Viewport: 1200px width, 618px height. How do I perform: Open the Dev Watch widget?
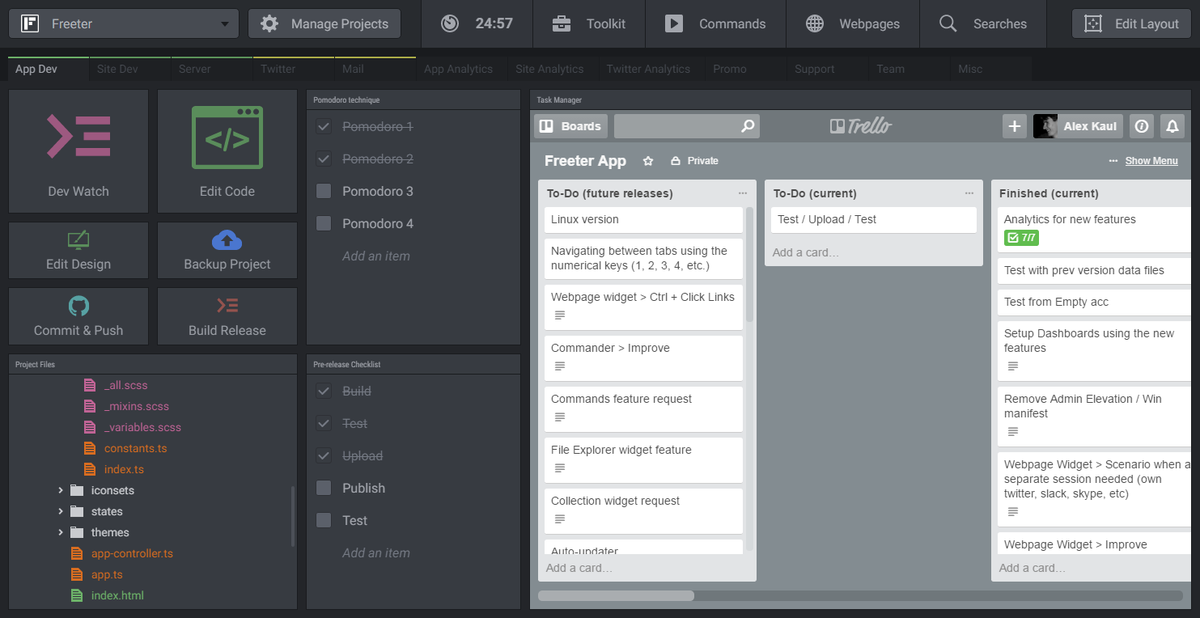(x=78, y=150)
